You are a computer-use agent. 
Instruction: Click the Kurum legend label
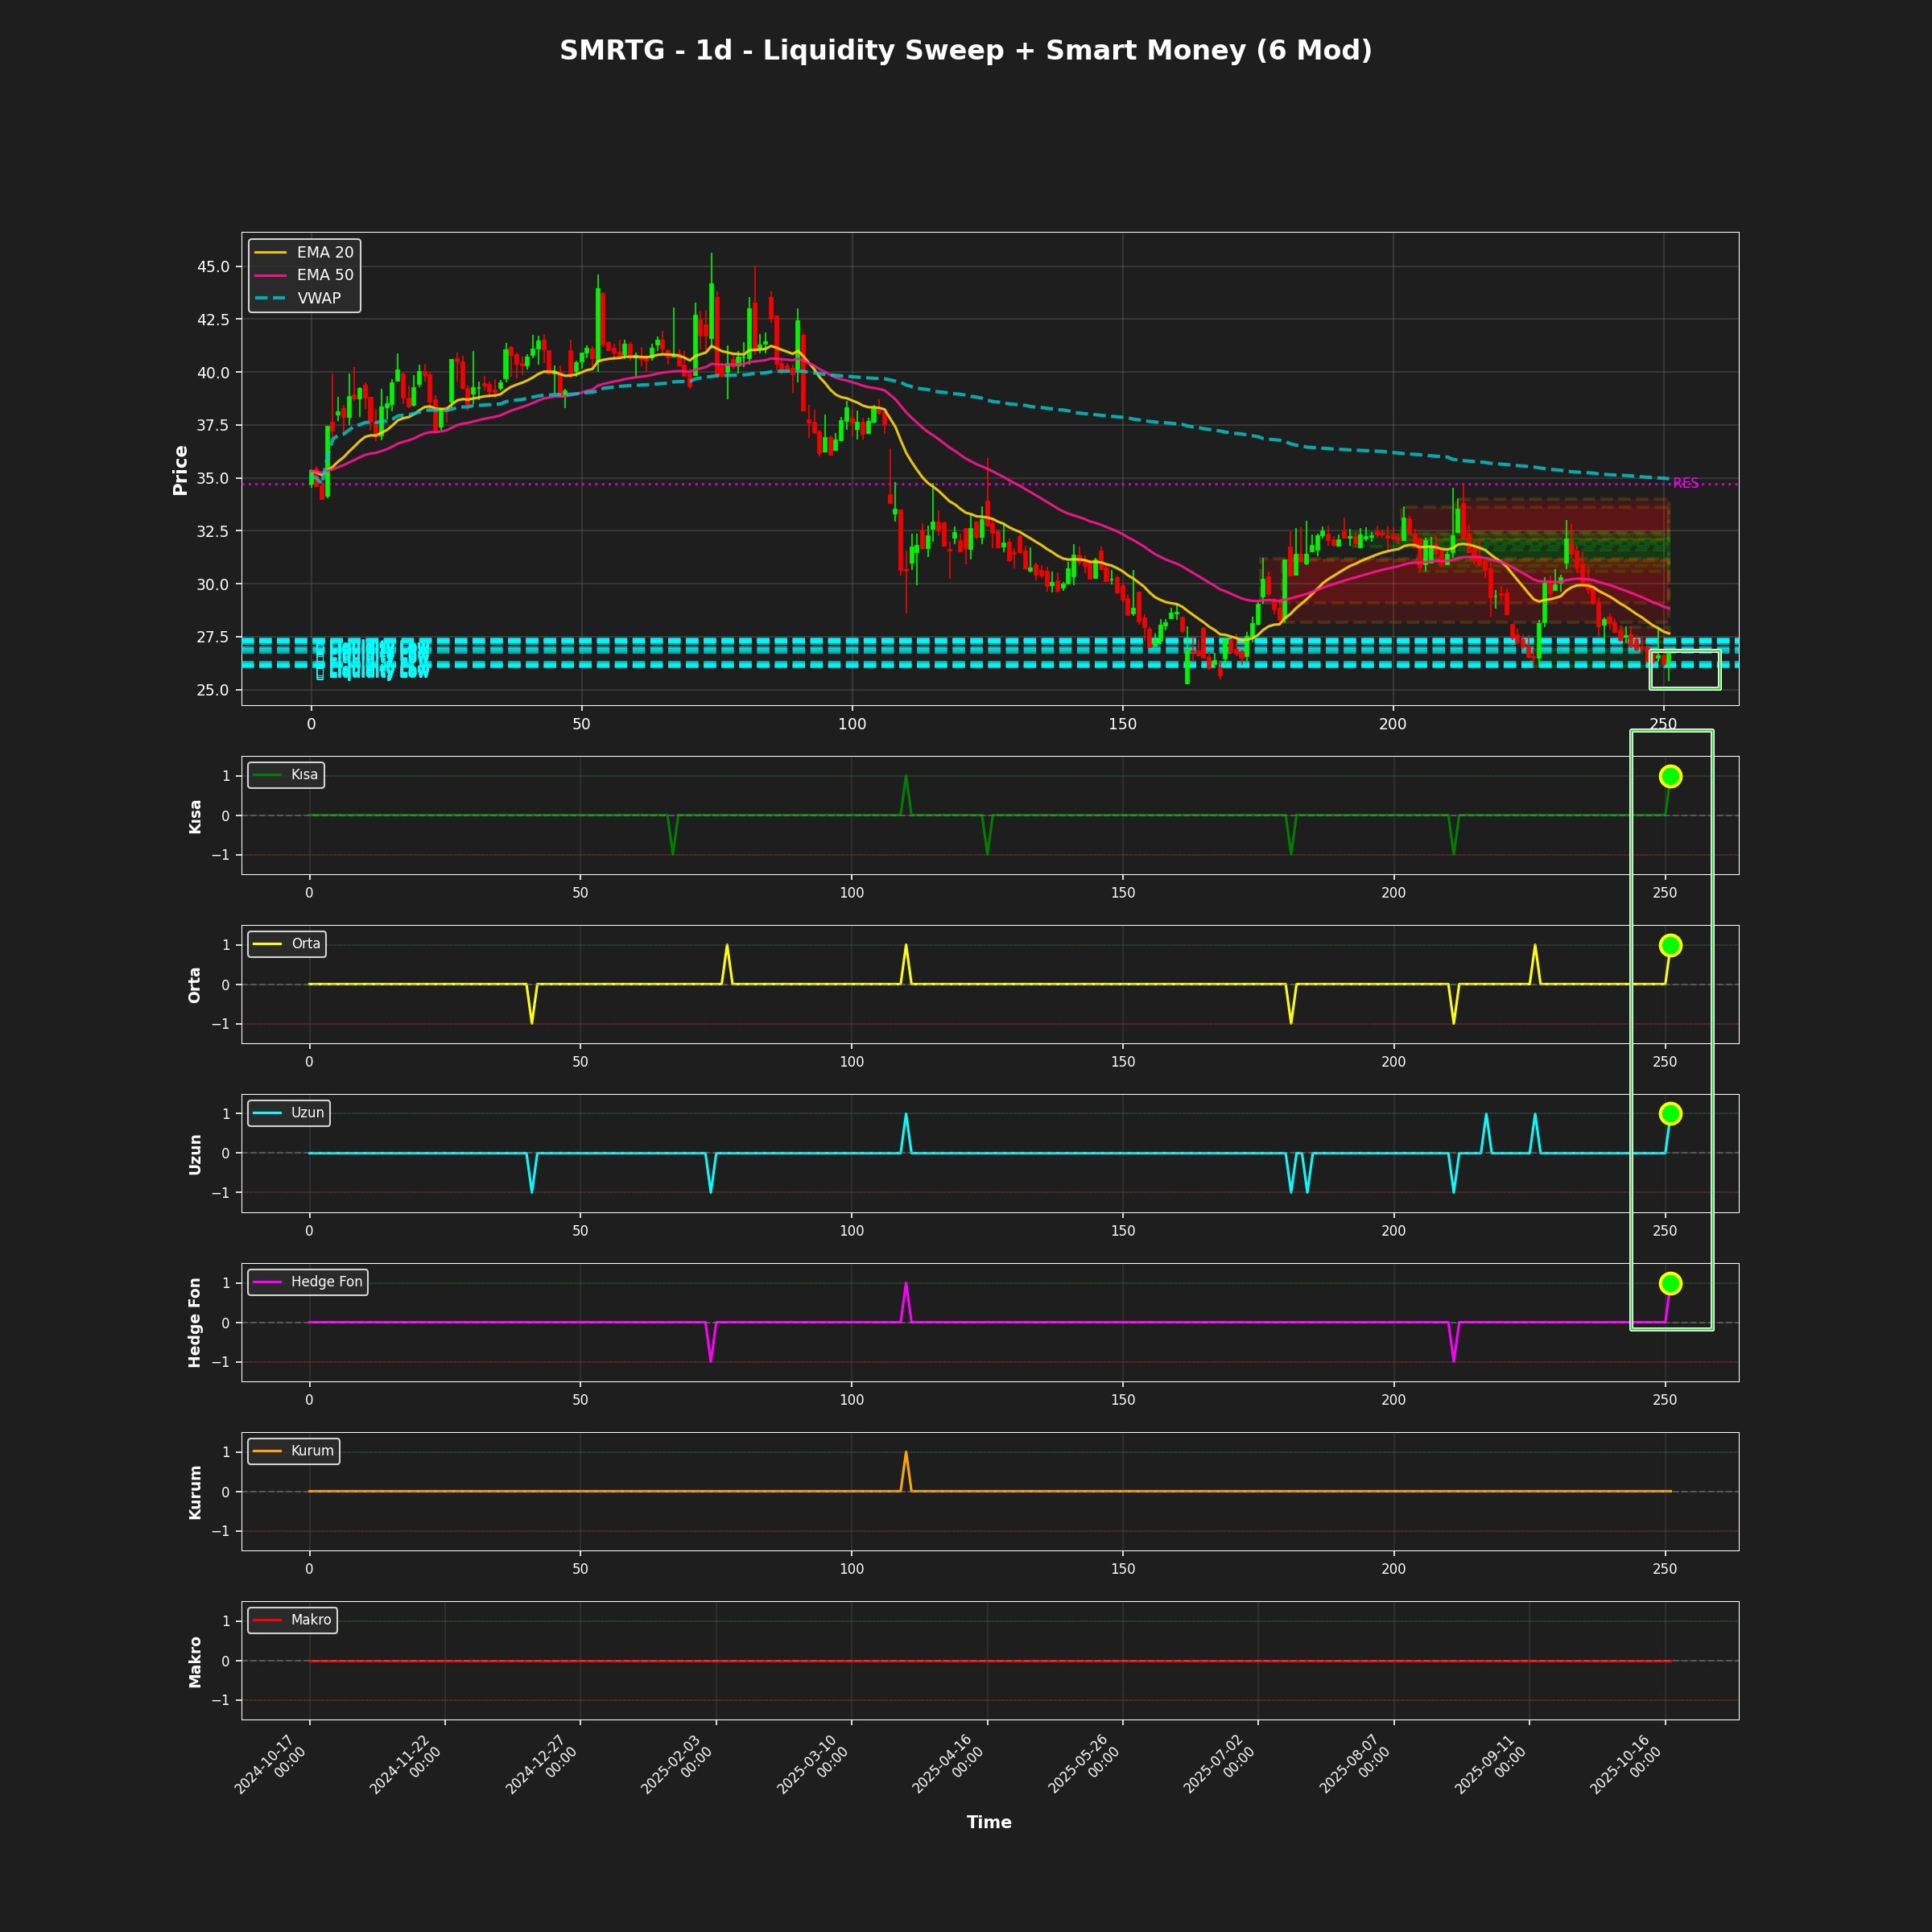click(x=312, y=1451)
